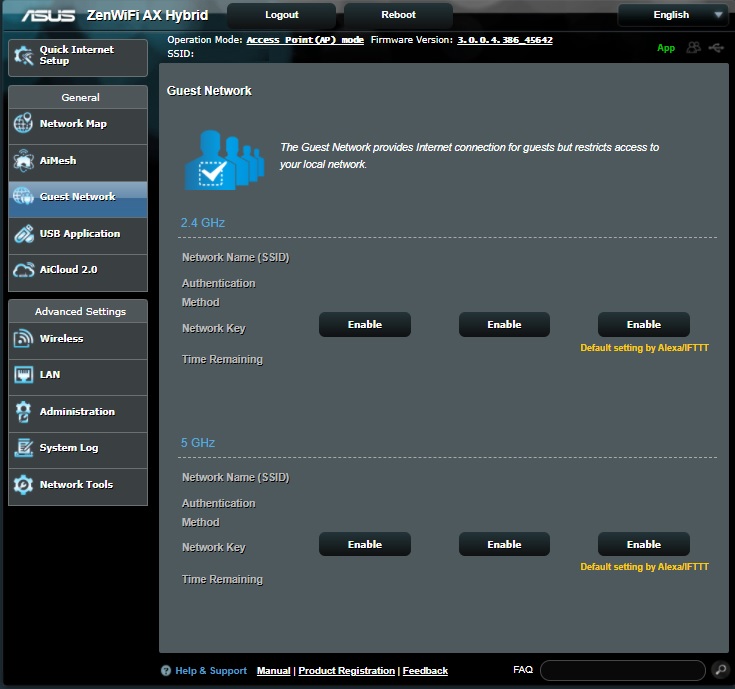Enable third 2.4 GHz guest network
The width and height of the screenshot is (735, 689).
click(644, 324)
